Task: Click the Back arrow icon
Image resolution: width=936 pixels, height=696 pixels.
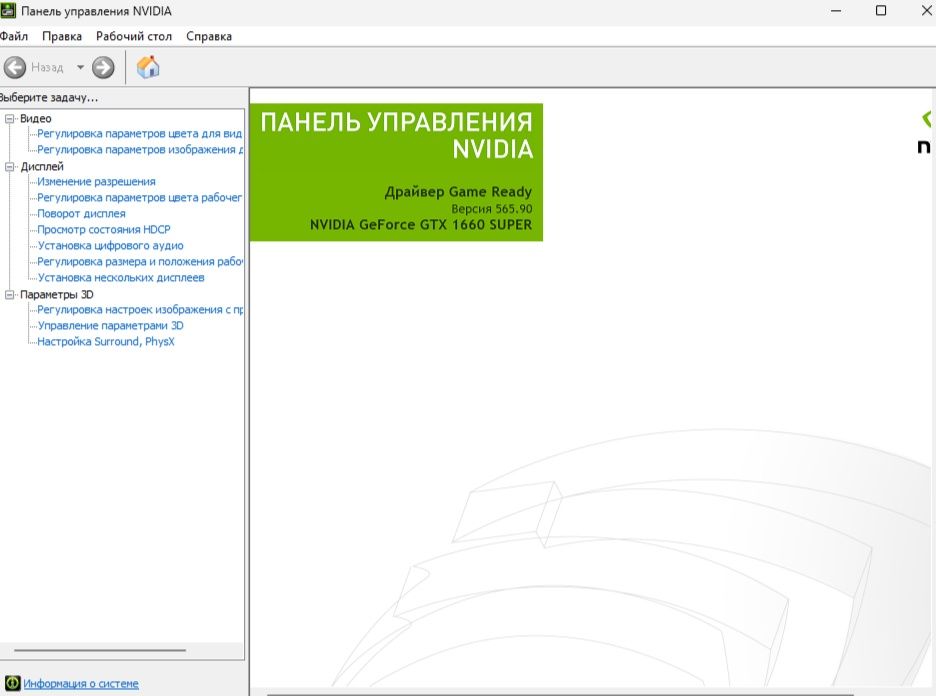Action: pos(15,67)
